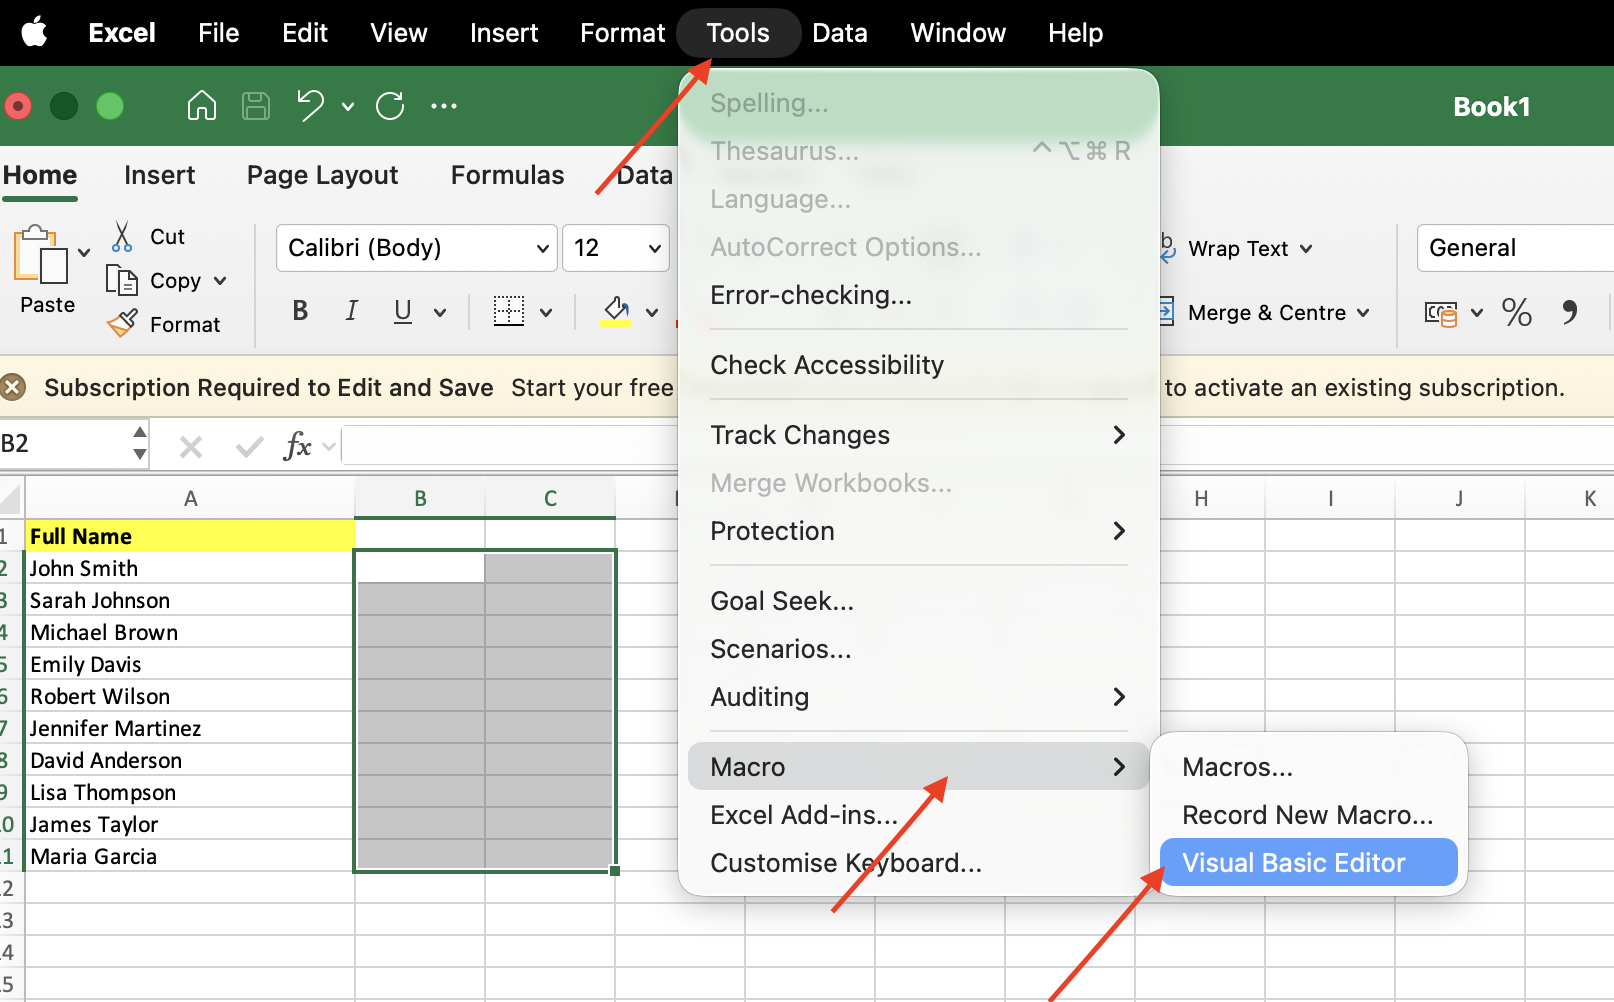Select Visual Basic Editor from Macro submenu
Image resolution: width=1614 pixels, height=1002 pixels.
pos(1293,862)
